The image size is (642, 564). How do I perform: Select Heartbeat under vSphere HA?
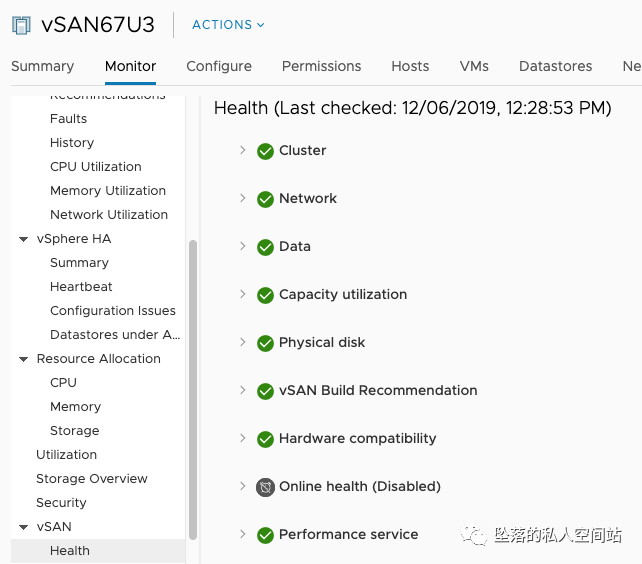click(81, 287)
